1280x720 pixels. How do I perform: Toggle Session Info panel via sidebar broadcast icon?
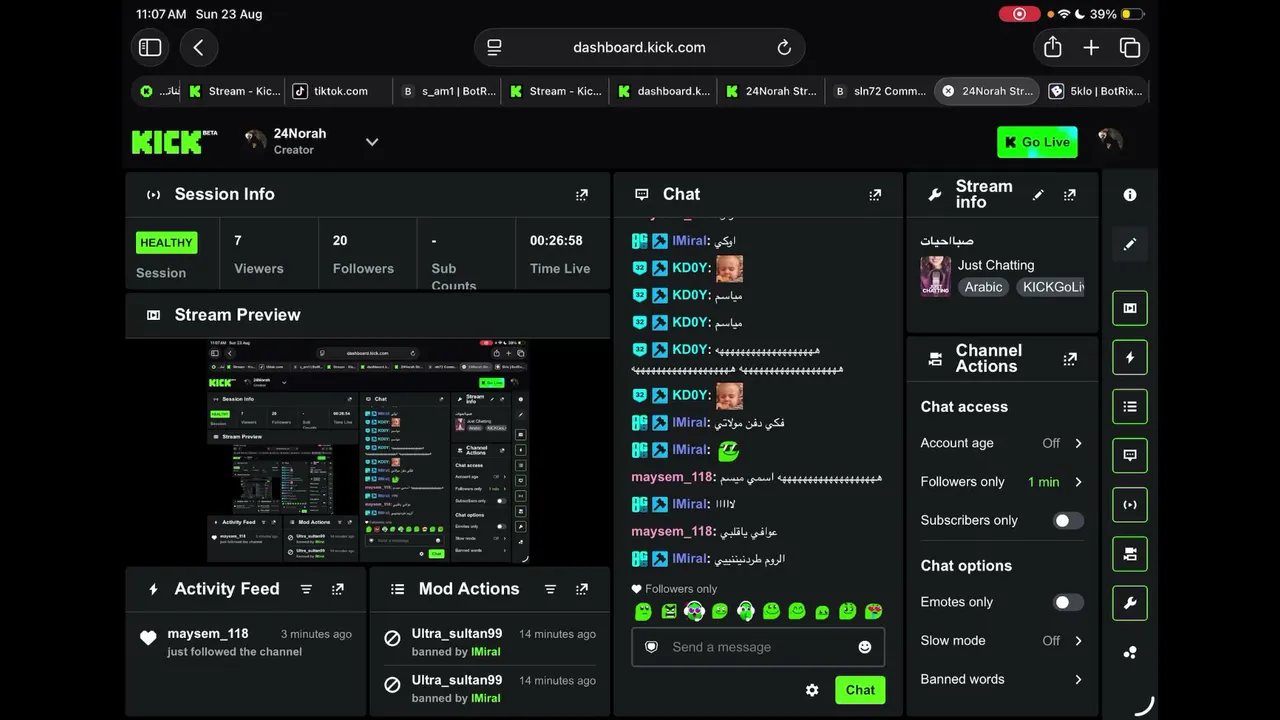[1130, 505]
